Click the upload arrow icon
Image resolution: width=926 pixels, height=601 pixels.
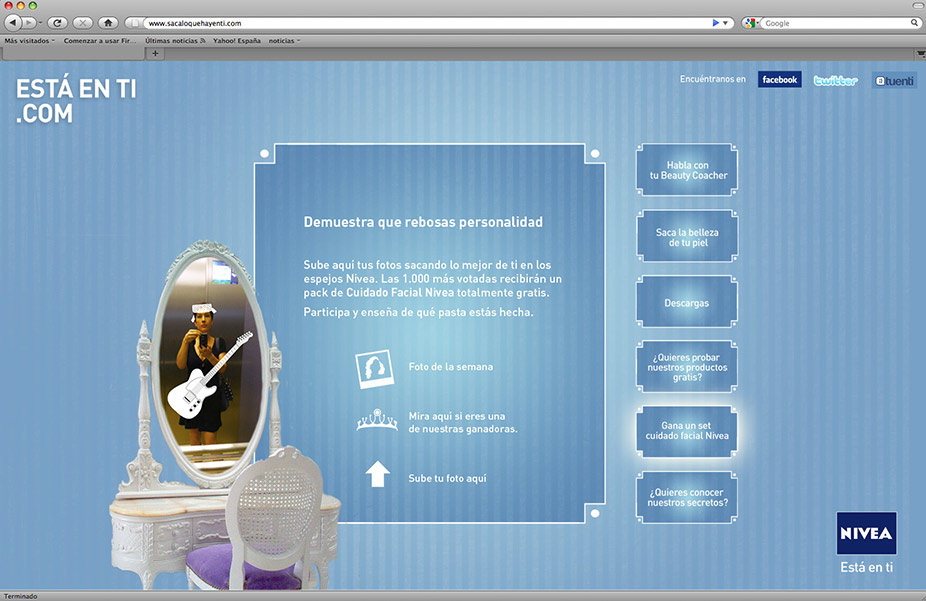(377, 475)
